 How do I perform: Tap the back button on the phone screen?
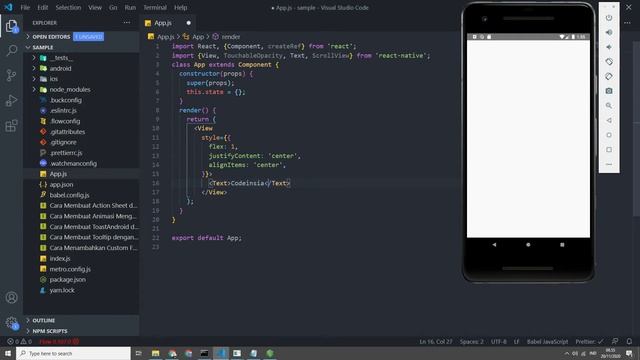[x=494, y=245]
